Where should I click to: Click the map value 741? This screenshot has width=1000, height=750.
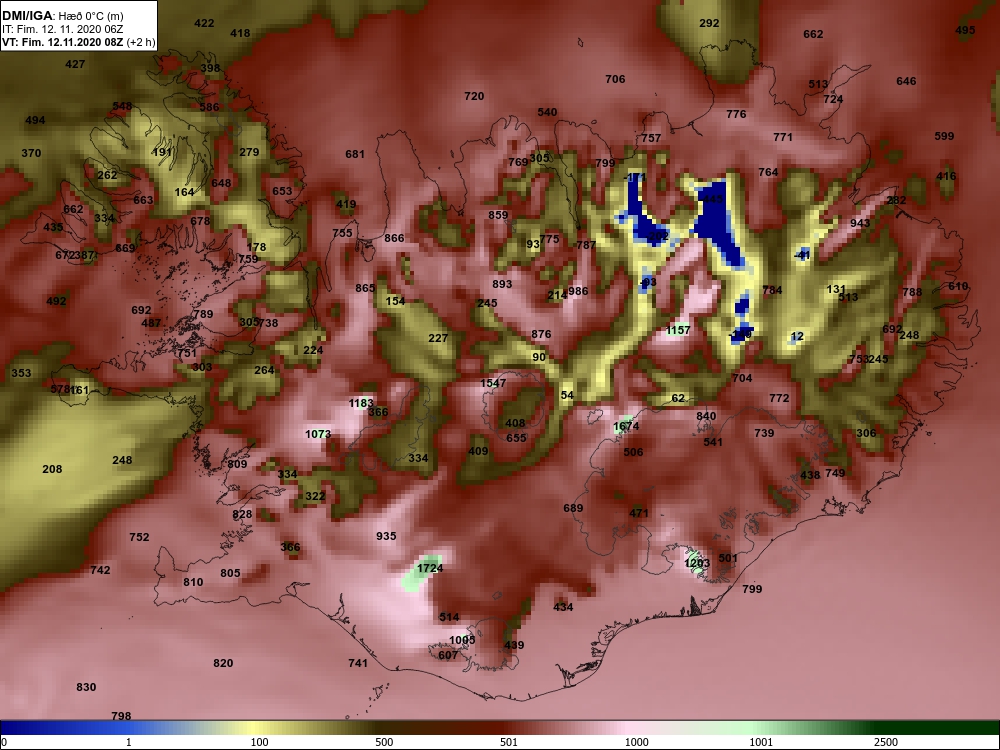[358, 663]
